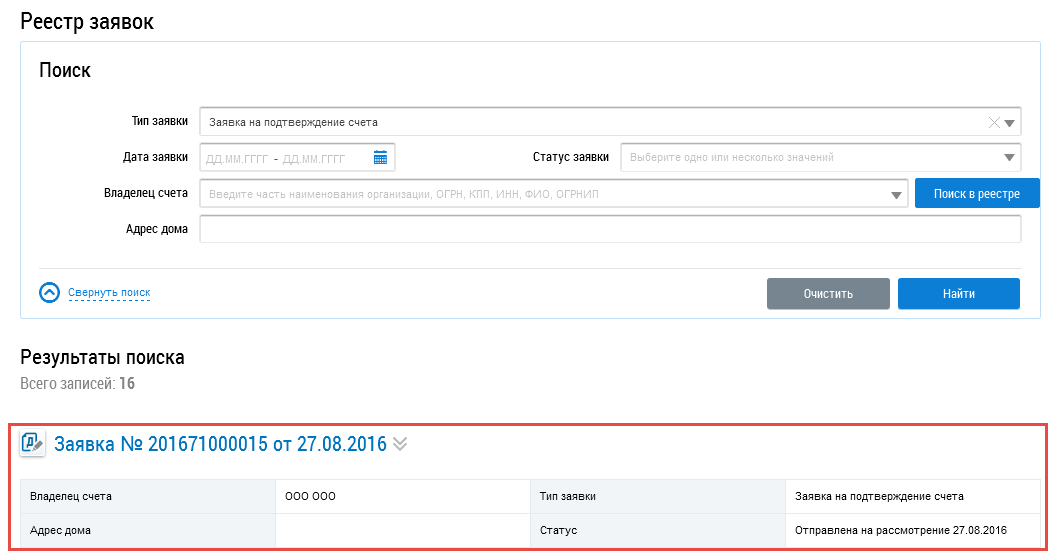Open the calendar picker for Дата заявки
The width and height of the screenshot is (1061, 553).
pyautogui.click(x=380, y=157)
